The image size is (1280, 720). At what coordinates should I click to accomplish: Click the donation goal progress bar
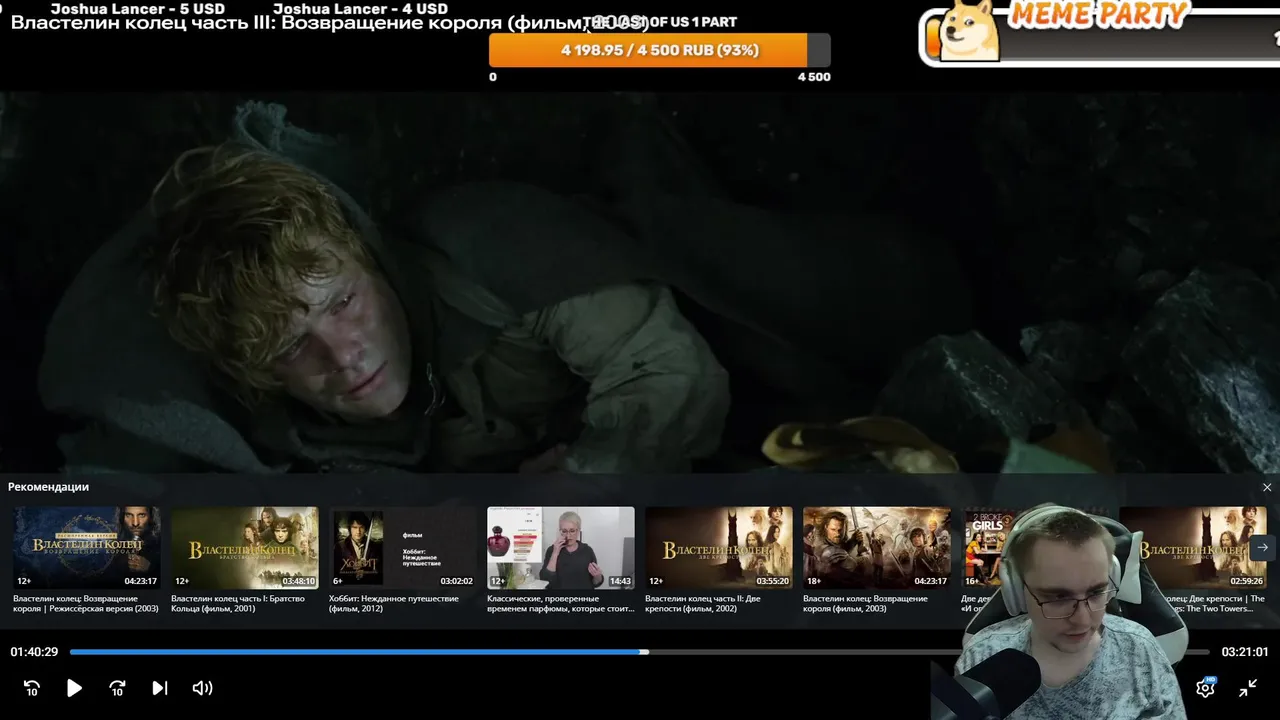point(660,50)
